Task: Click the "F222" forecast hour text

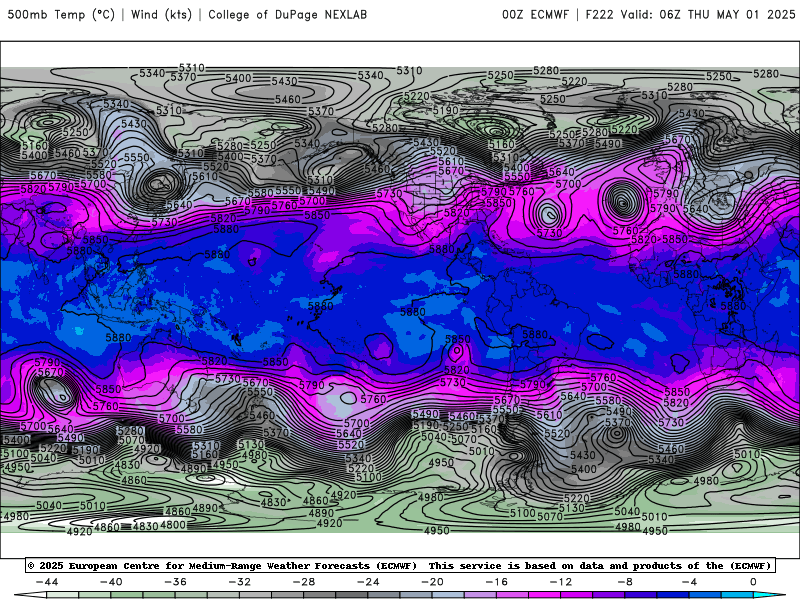Action: point(599,14)
